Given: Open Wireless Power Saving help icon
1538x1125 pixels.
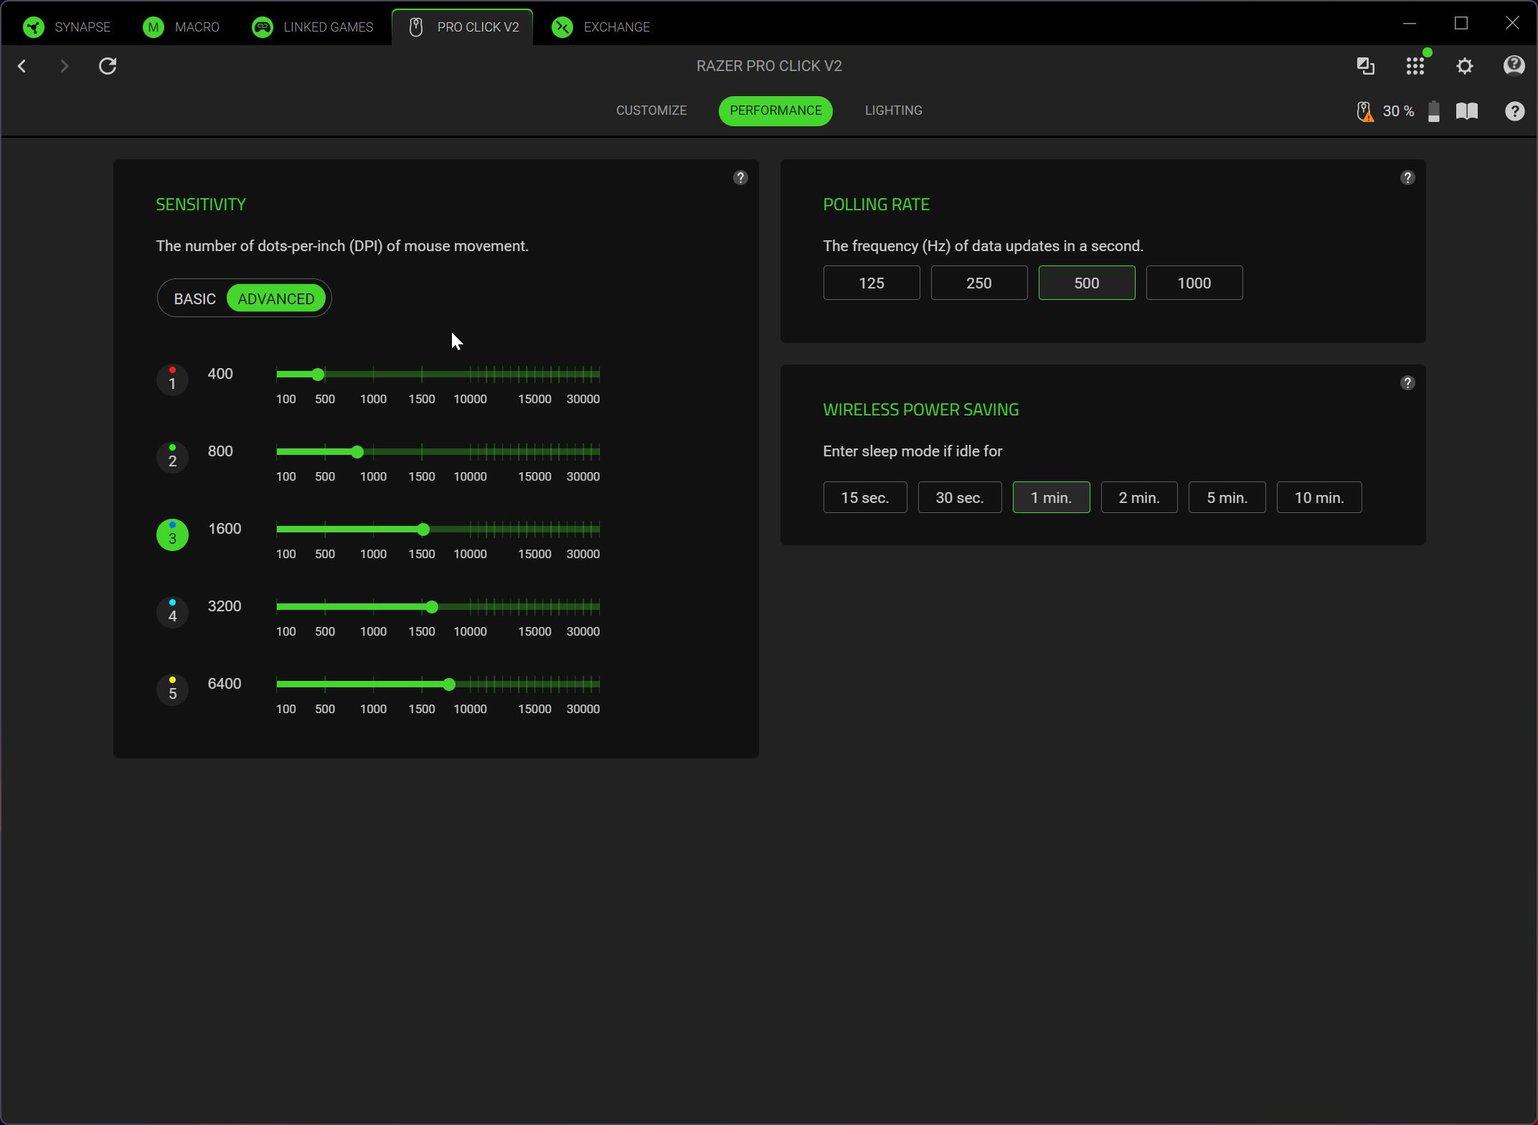Looking at the screenshot, I should tap(1407, 383).
